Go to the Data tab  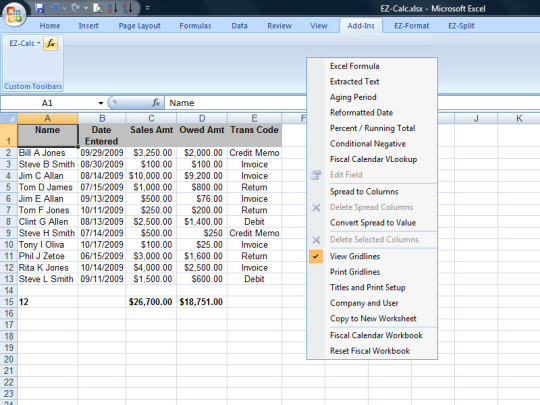[239, 26]
